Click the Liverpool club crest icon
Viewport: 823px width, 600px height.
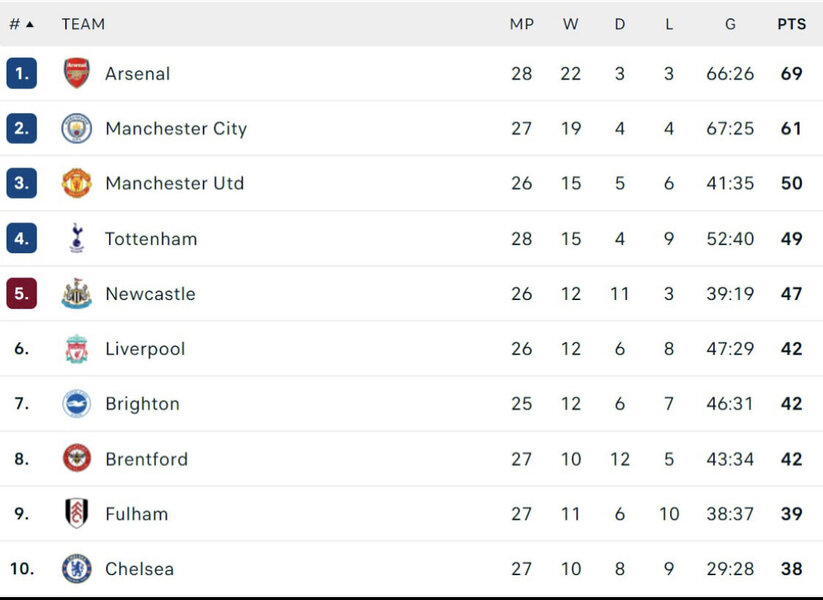(77, 349)
